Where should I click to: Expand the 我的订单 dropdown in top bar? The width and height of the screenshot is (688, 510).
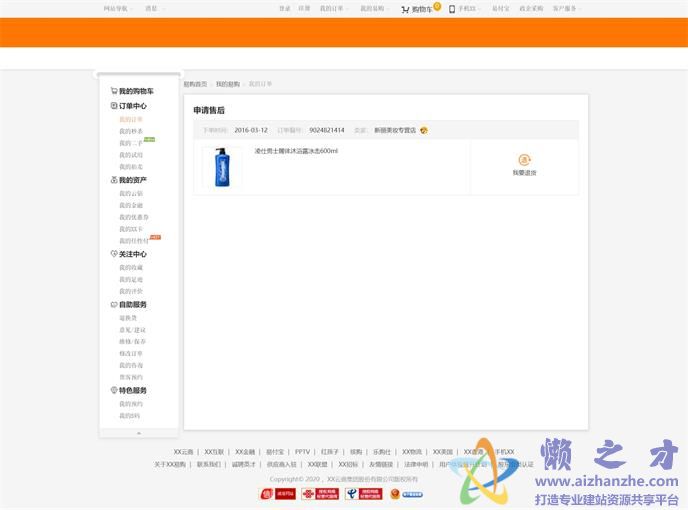[334, 8]
